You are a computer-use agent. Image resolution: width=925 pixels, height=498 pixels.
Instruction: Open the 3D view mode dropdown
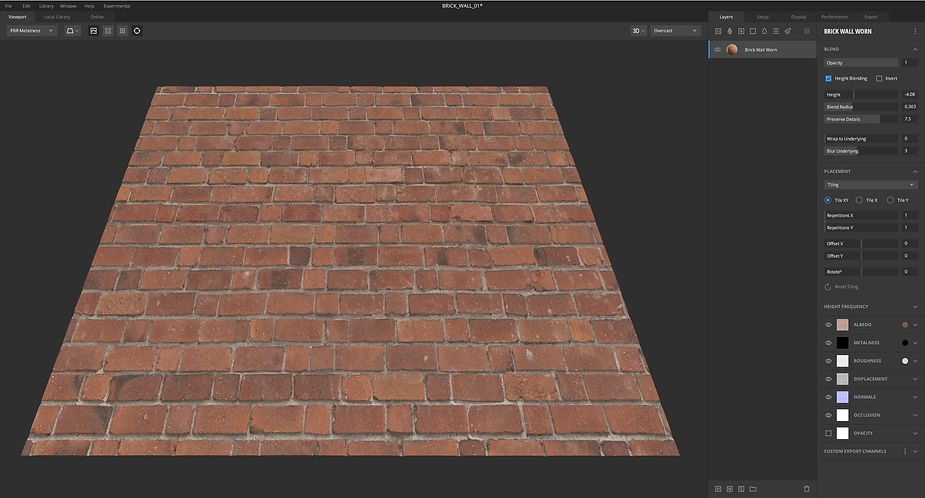(x=638, y=31)
